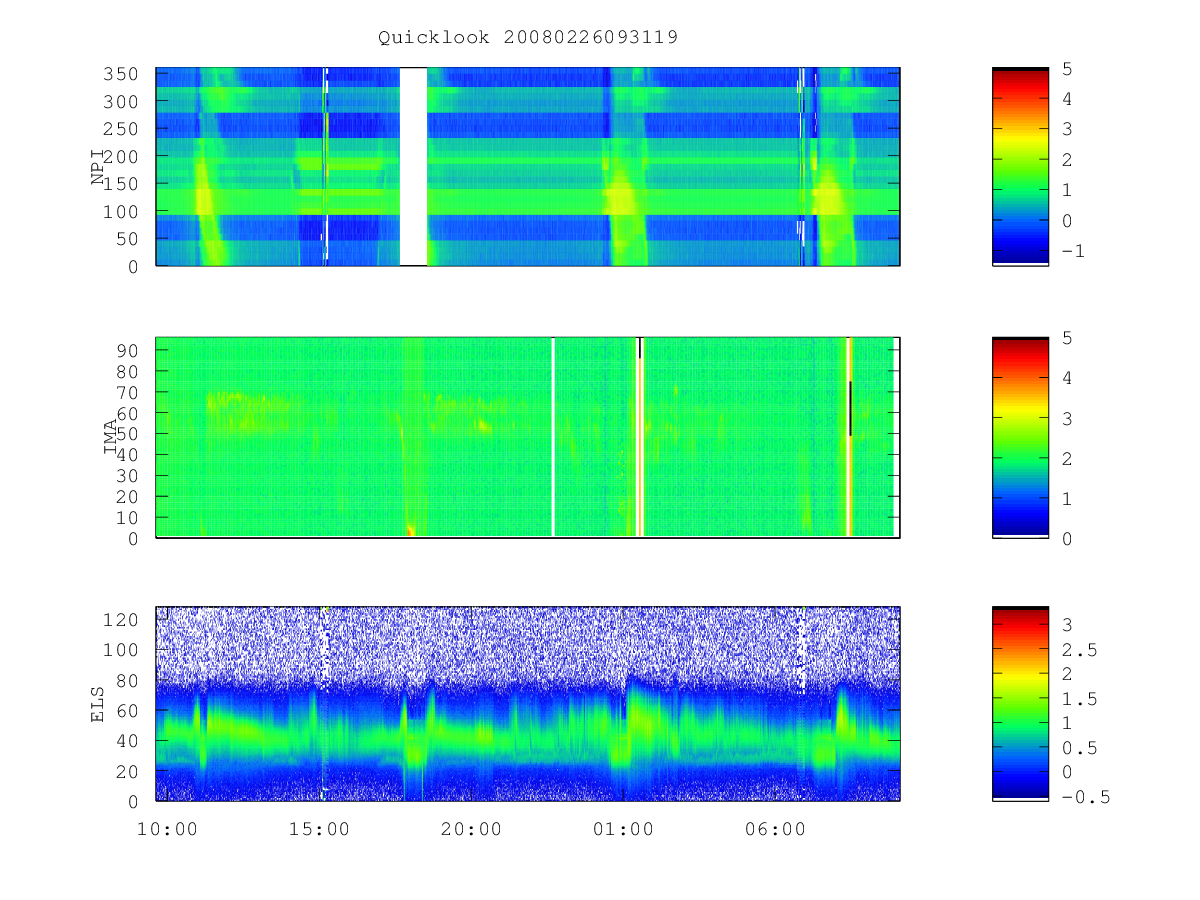Click the ELS spectrogram plot area
This screenshot has width=1200, height=900.
click(x=528, y=703)
